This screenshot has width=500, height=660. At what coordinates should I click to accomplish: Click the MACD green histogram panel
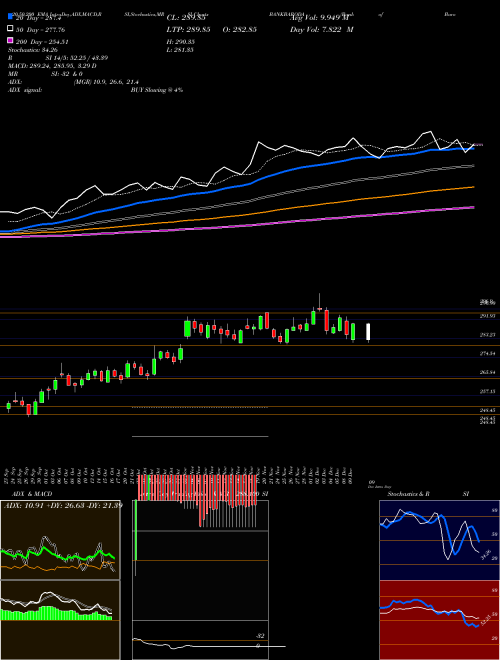point(60,620)
